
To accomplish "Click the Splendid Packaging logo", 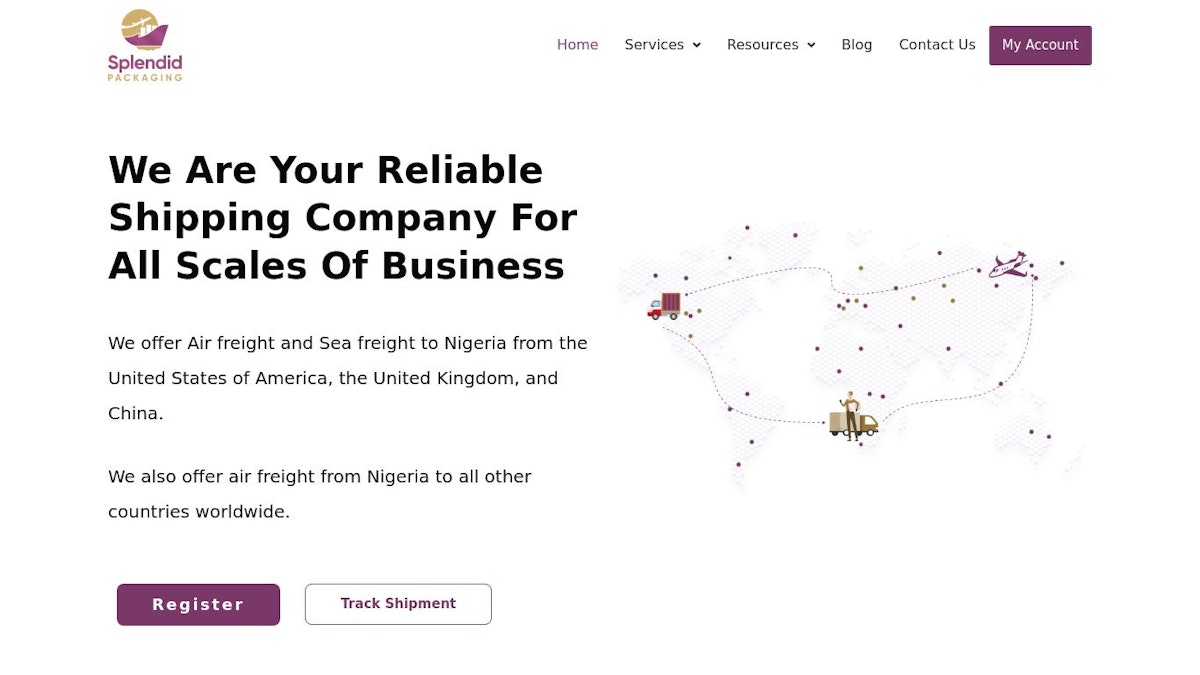I will coord(145,46).
